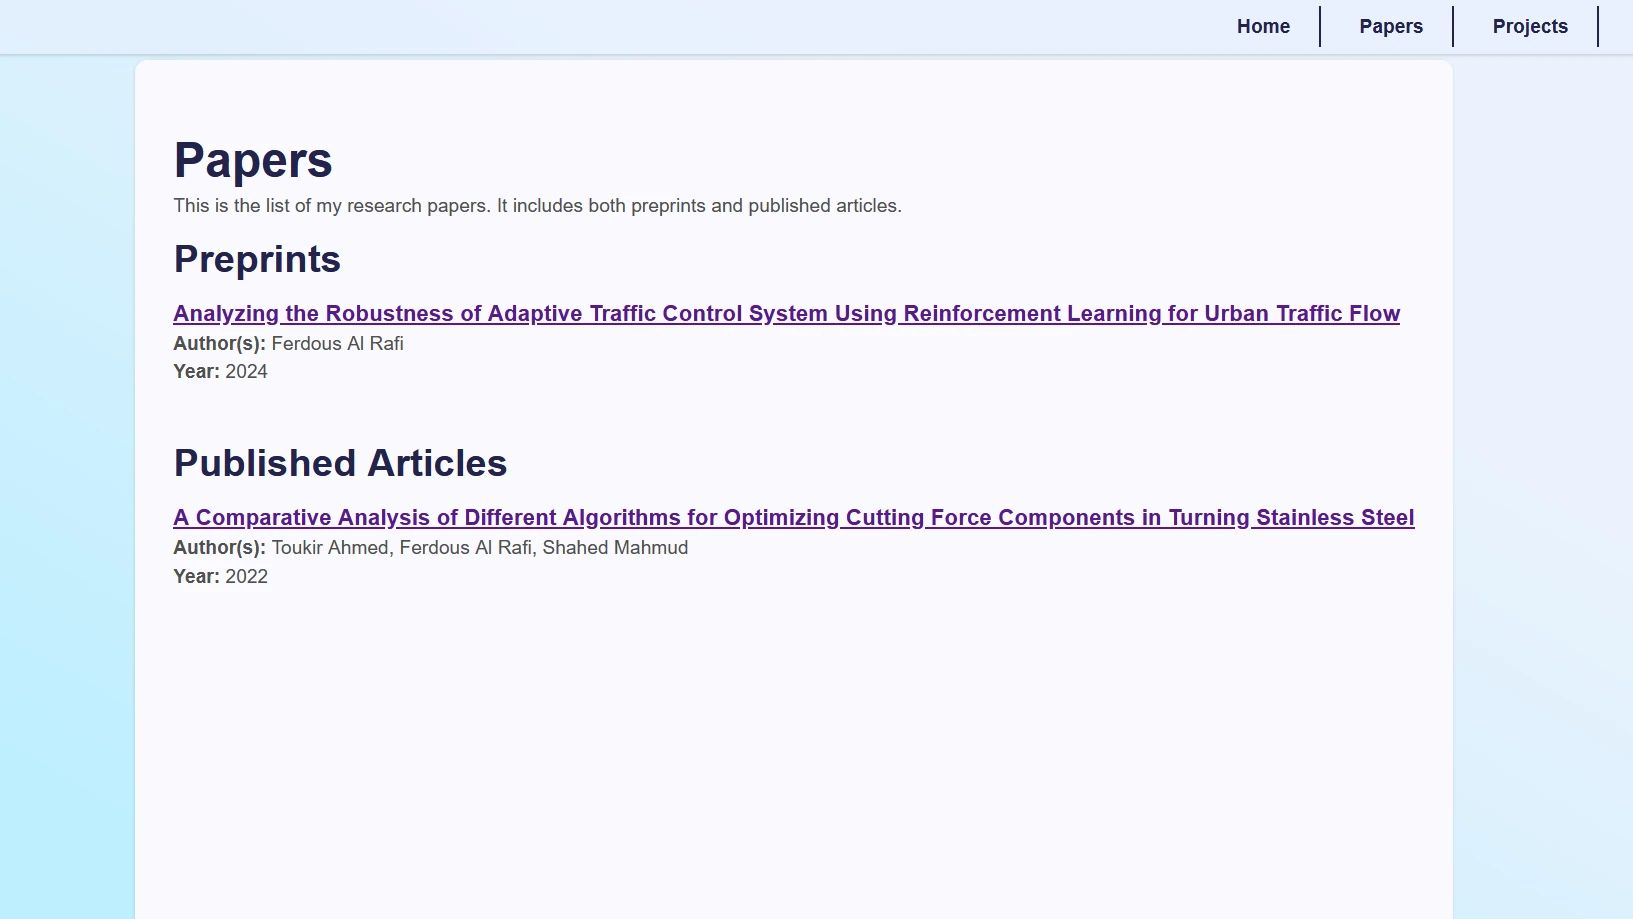
Task: Click the year 2024 under the preprint
Action: click(x=247, y=371)
